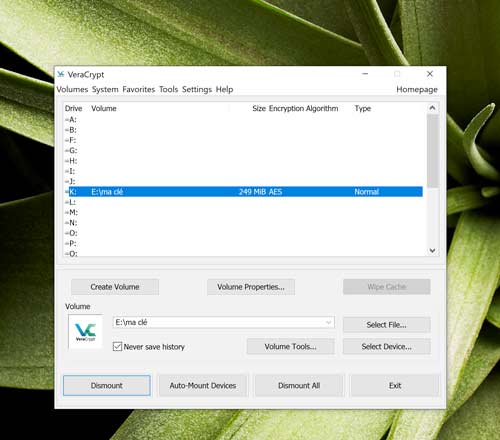Click the Size column header
Viewport: 500px width, 440px height.
[259, 108]
